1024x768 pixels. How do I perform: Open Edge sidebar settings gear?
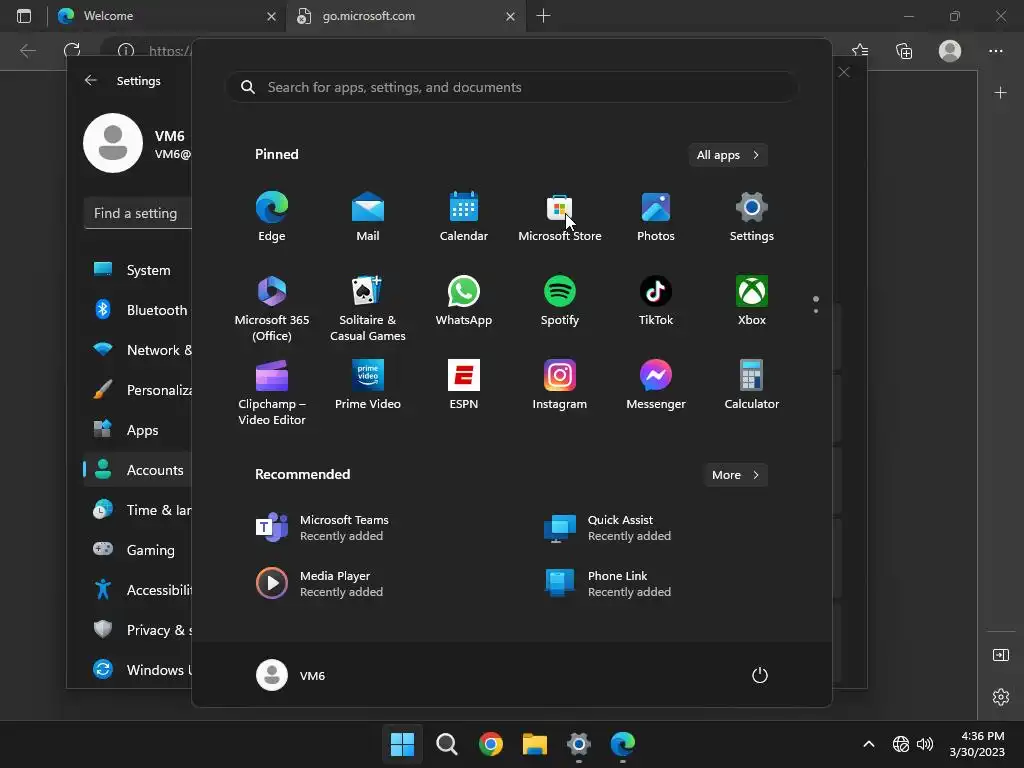click(1000, 697)
